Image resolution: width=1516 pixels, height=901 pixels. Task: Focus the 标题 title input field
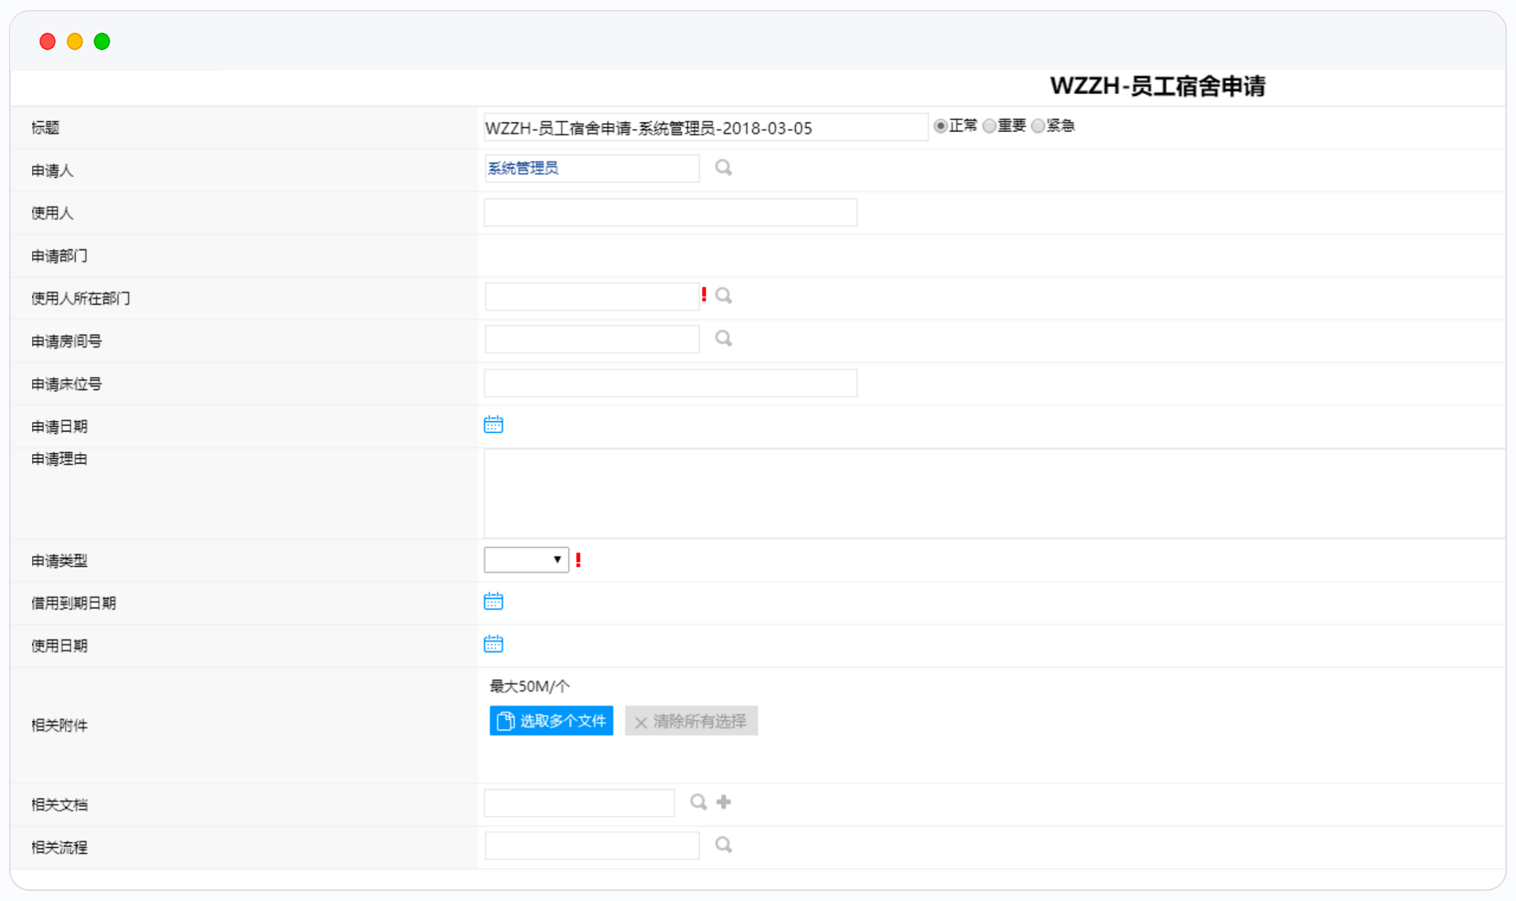[x=706, y=127]
